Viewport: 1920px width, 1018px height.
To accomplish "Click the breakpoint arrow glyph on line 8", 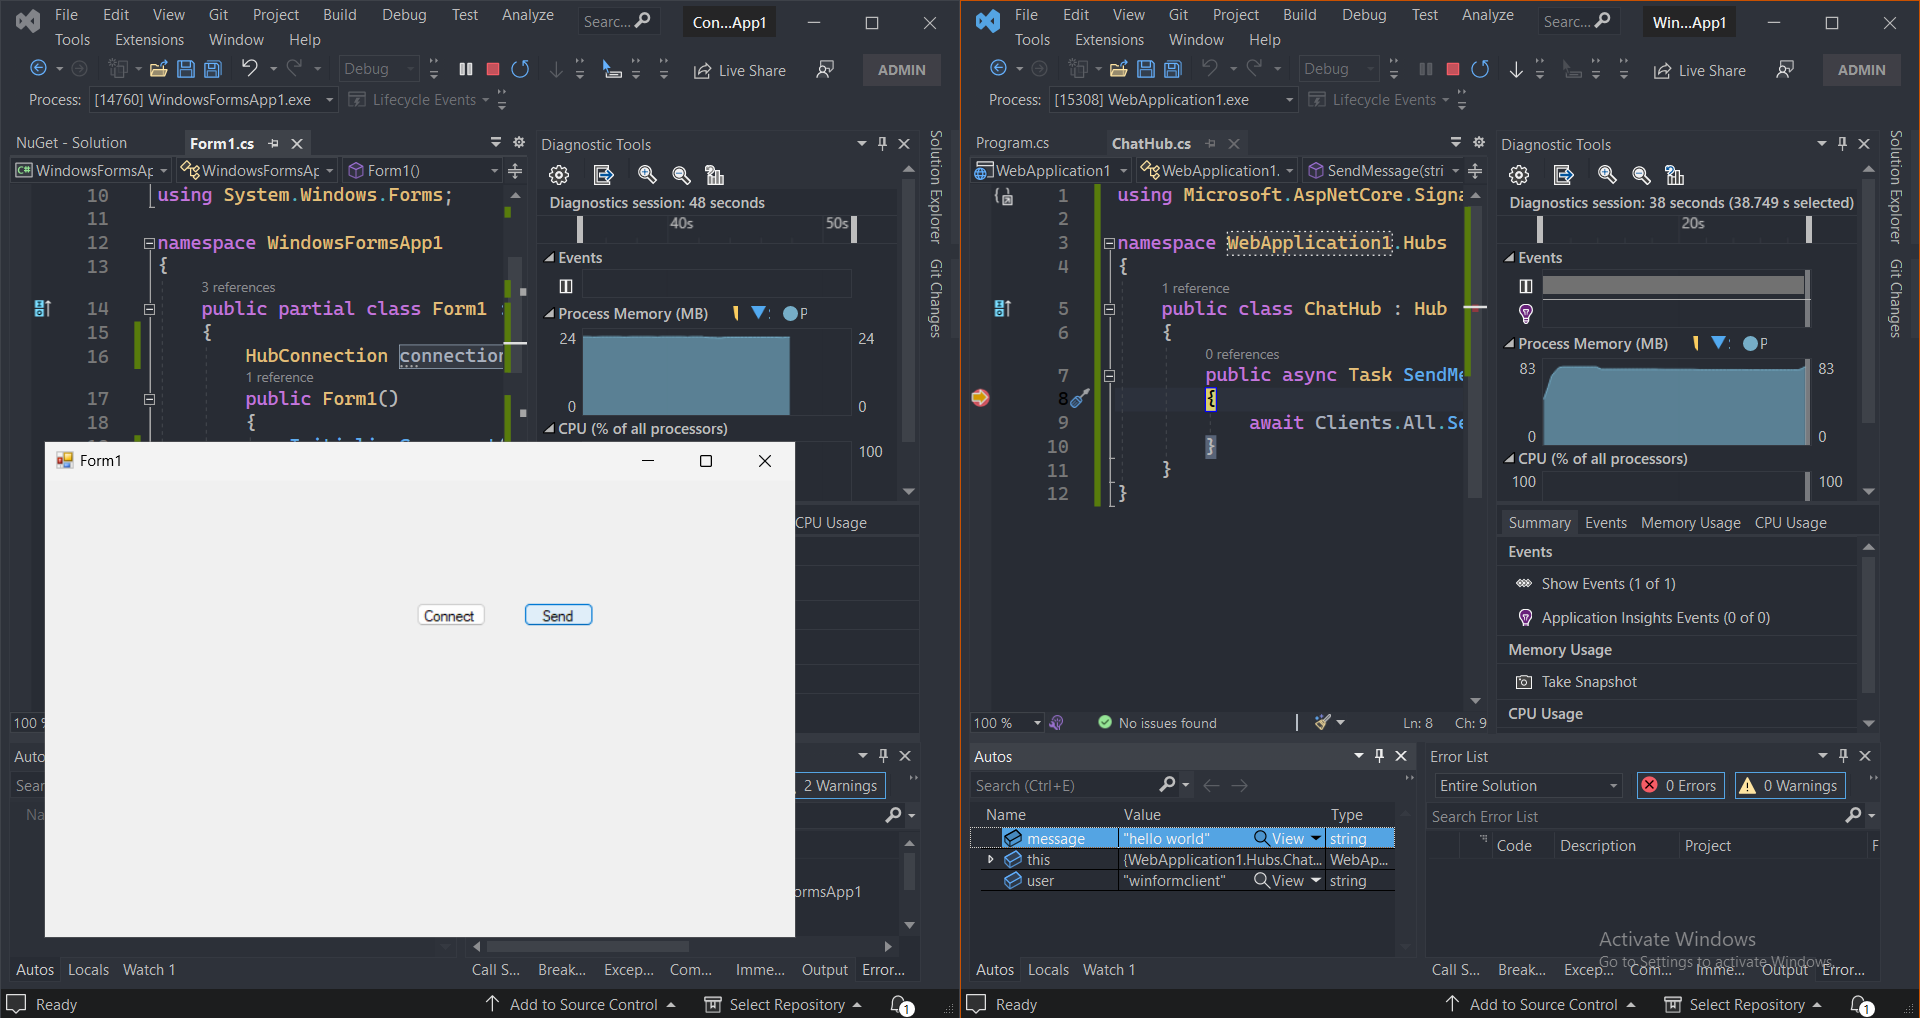I will coord(980,398).
